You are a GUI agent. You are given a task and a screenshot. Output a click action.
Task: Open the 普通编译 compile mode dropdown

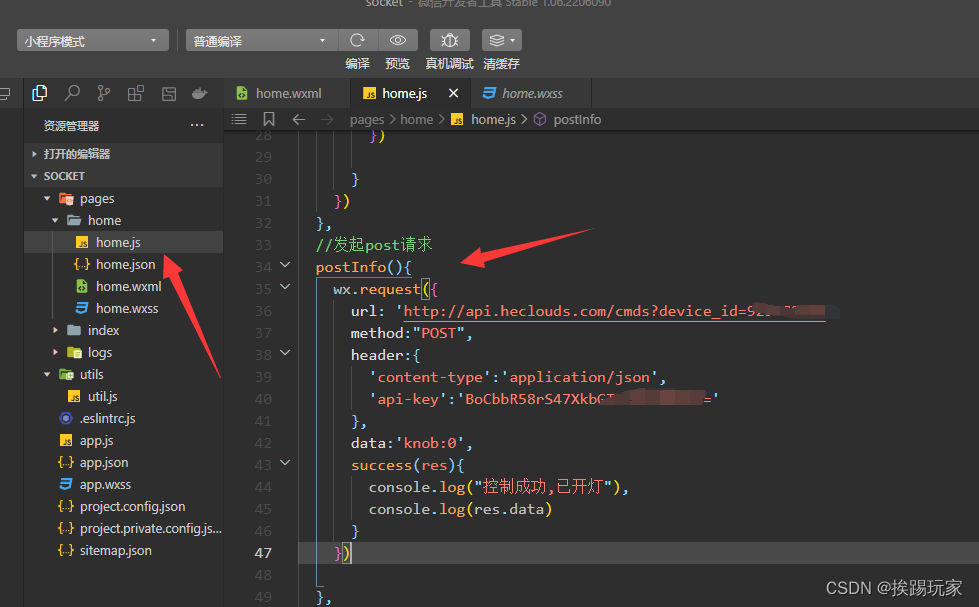[262, 41]
